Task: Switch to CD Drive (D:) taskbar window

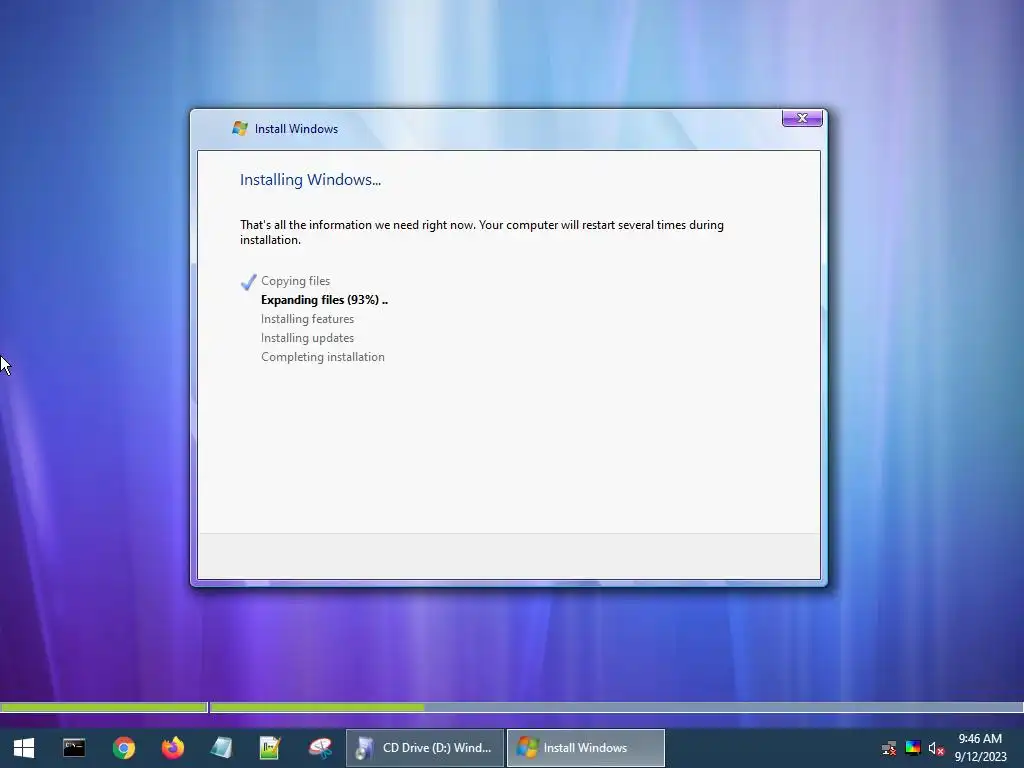Action: (x=424, y=748)
